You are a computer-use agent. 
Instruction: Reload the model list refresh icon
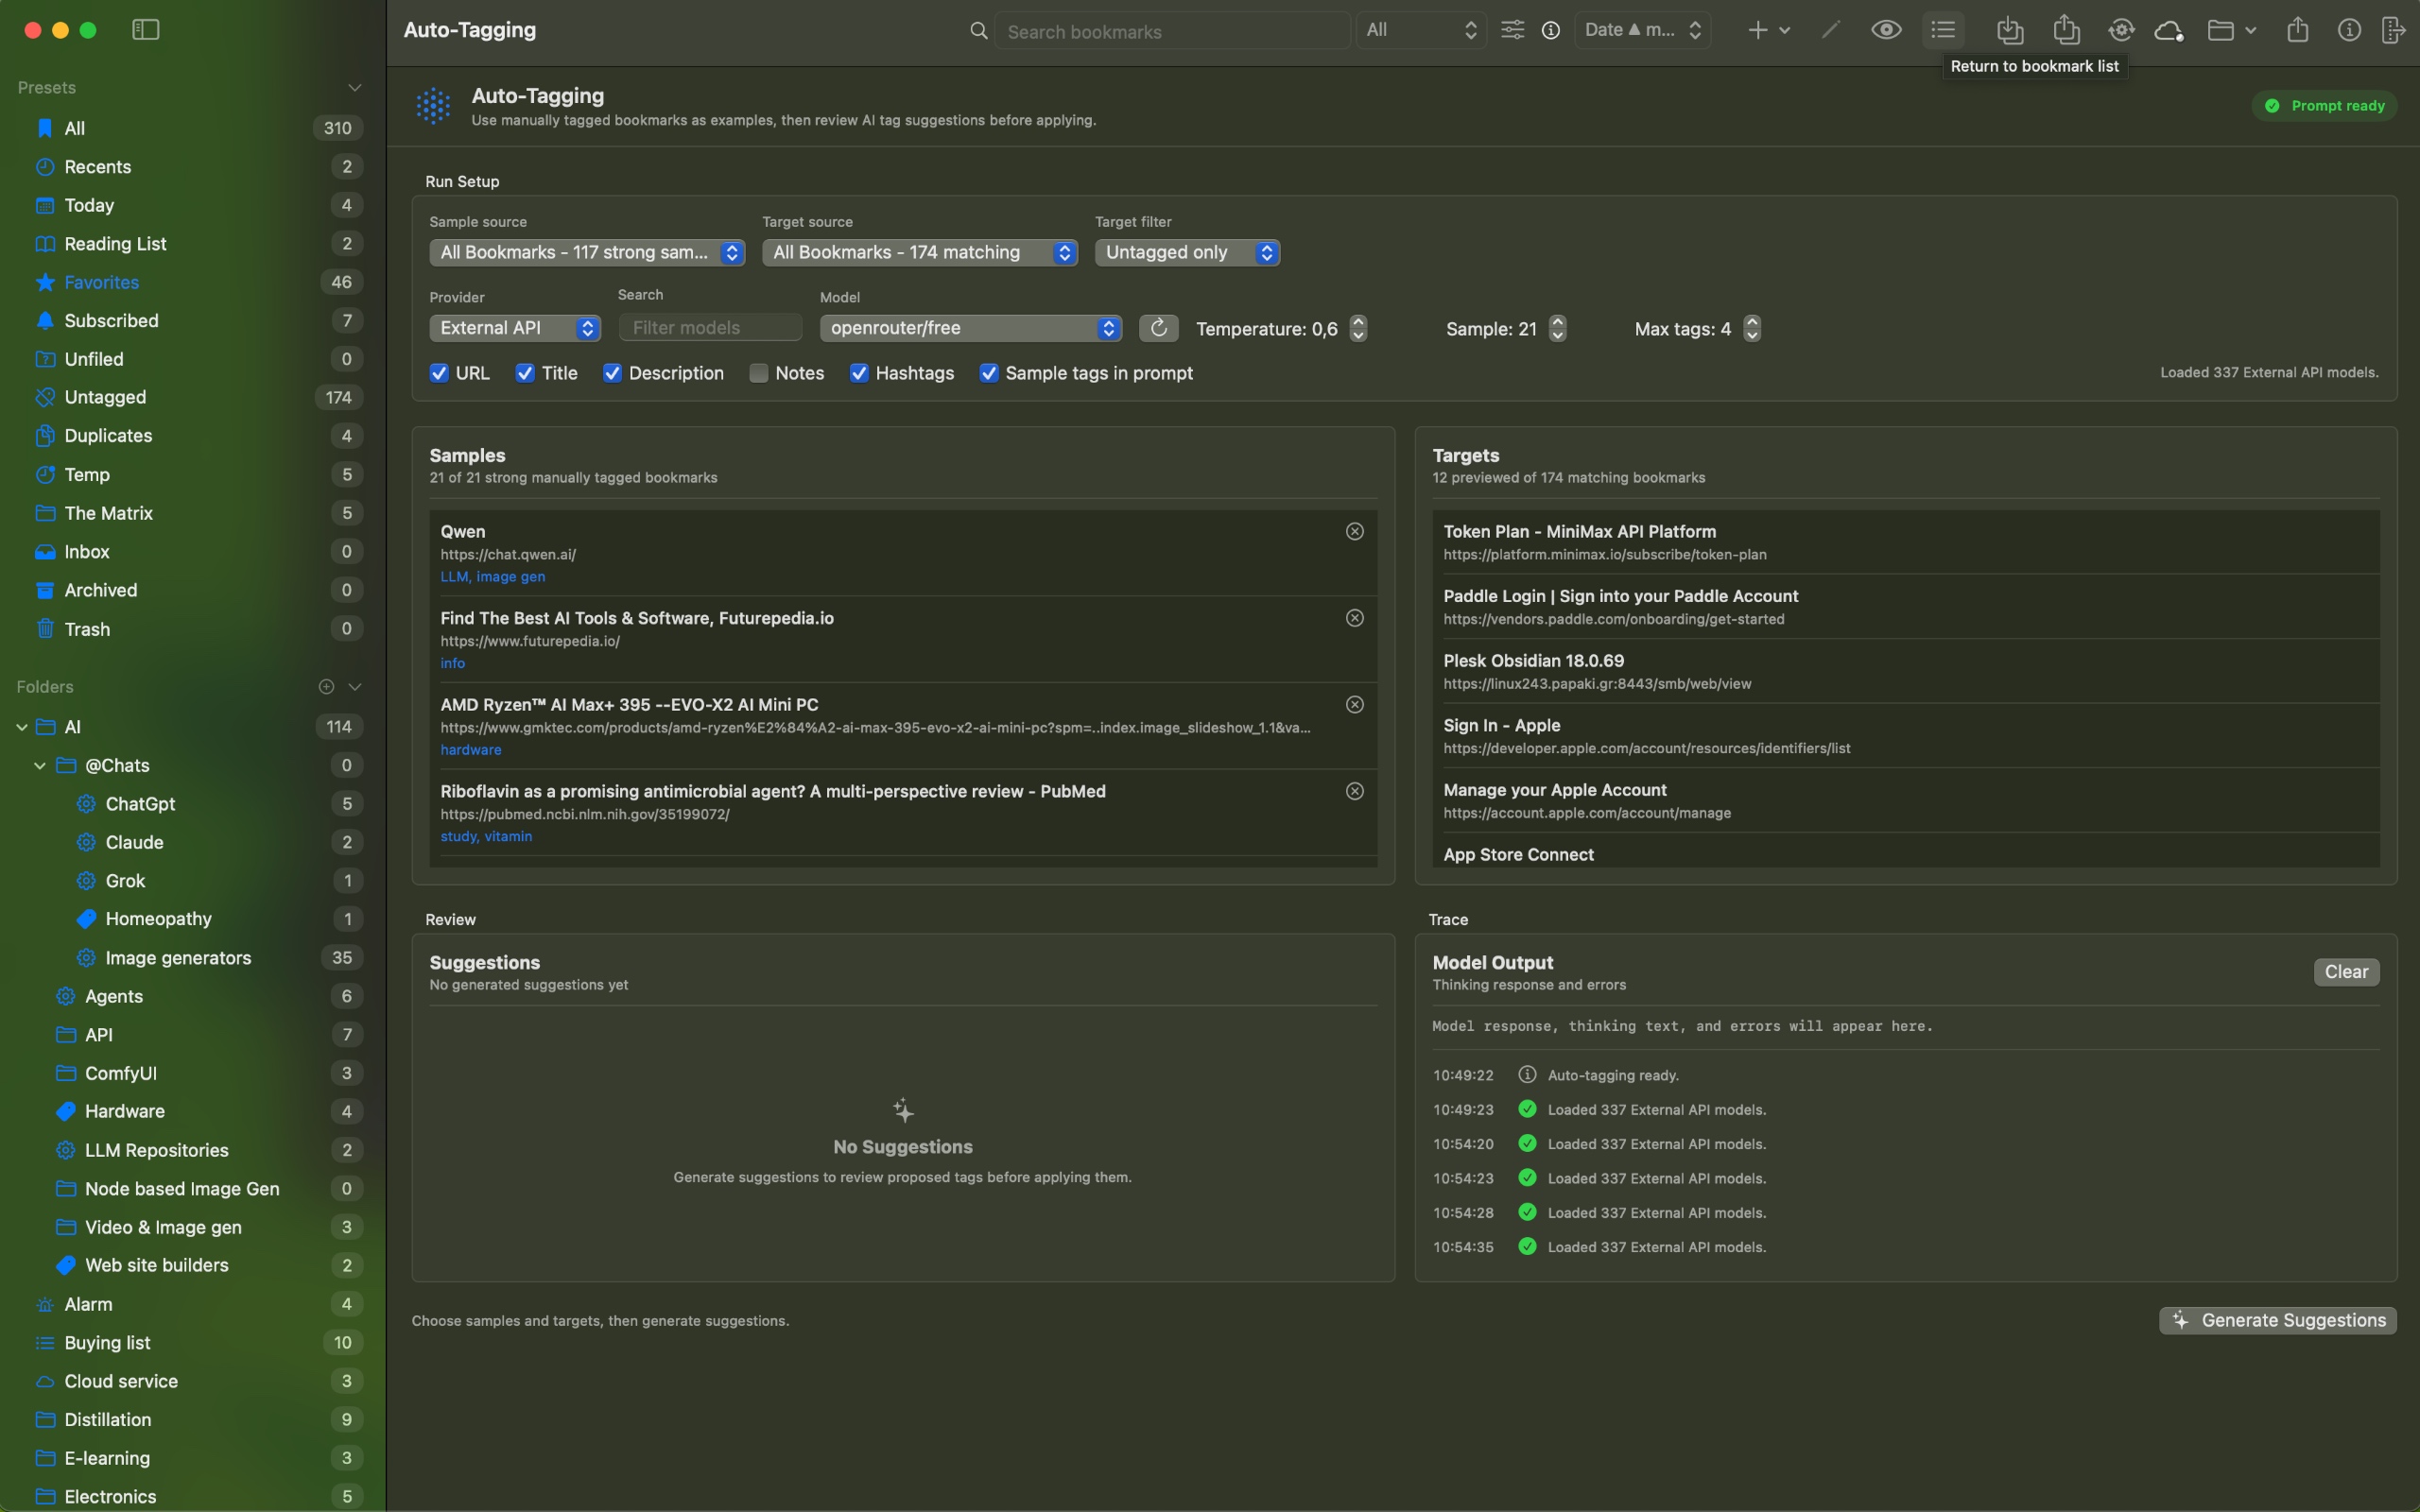coord(1158,328)
